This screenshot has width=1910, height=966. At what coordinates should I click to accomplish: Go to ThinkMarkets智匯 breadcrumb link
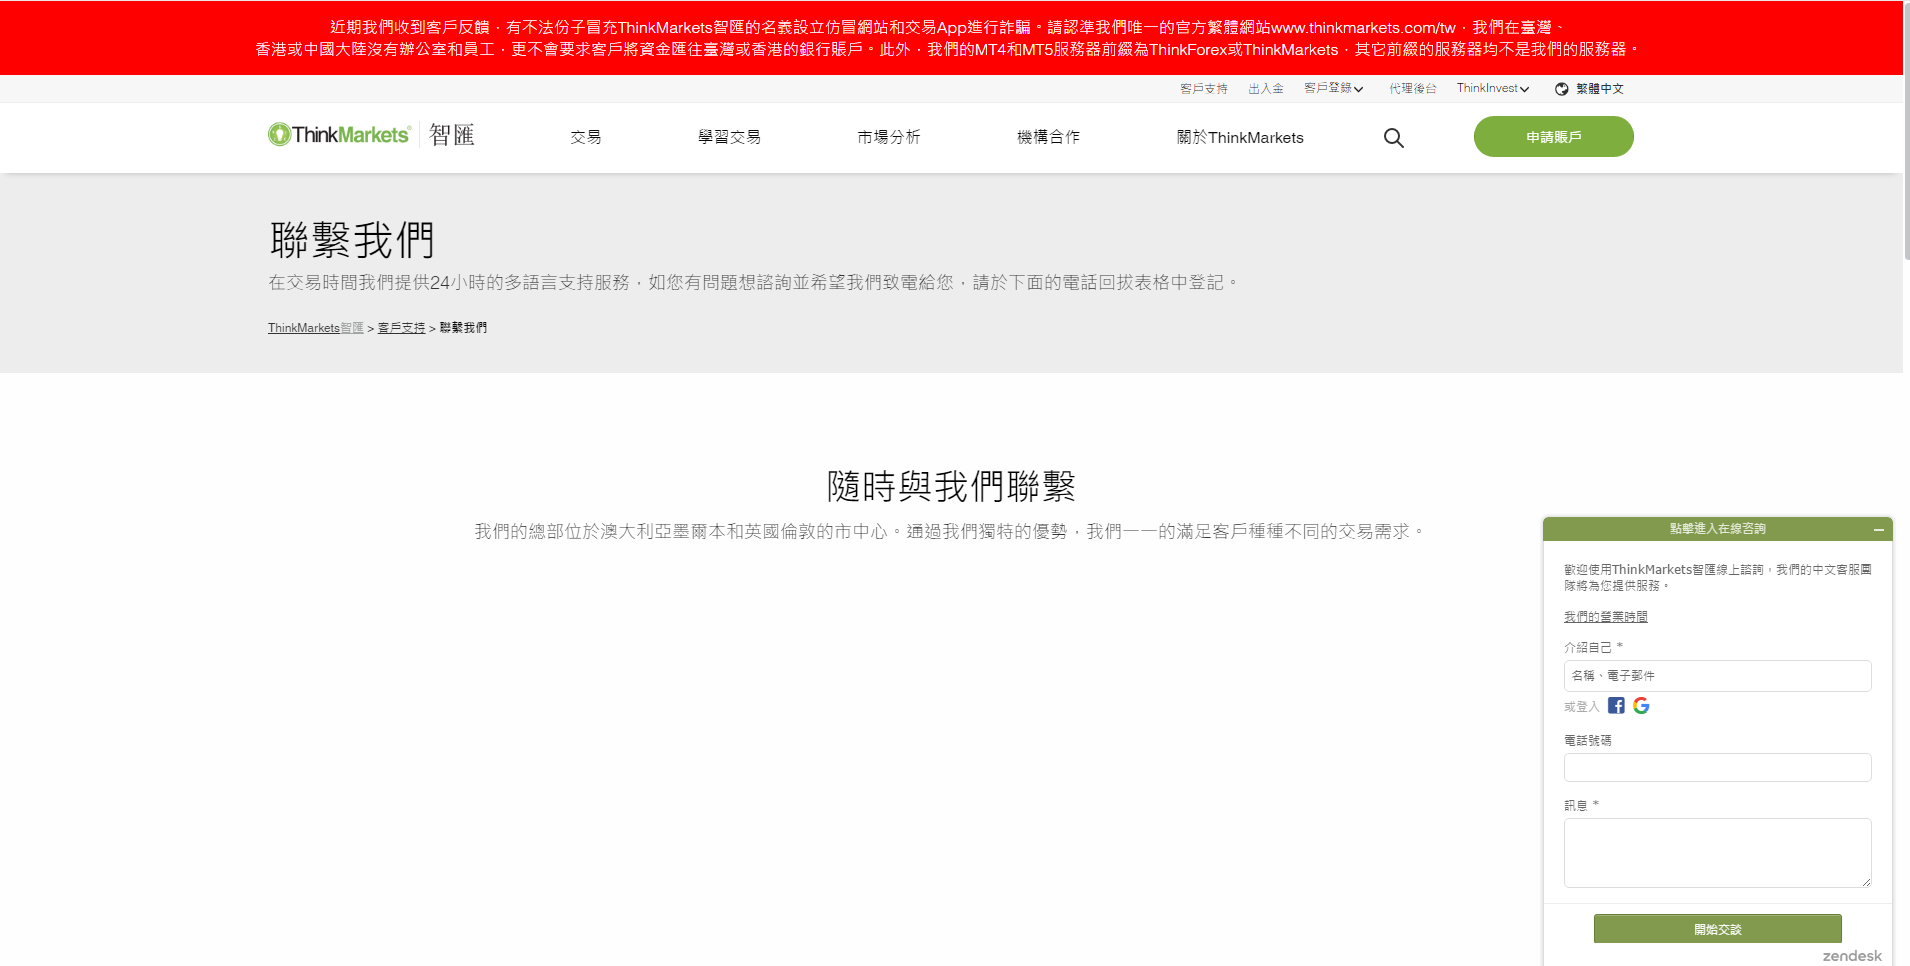point(315,328)
